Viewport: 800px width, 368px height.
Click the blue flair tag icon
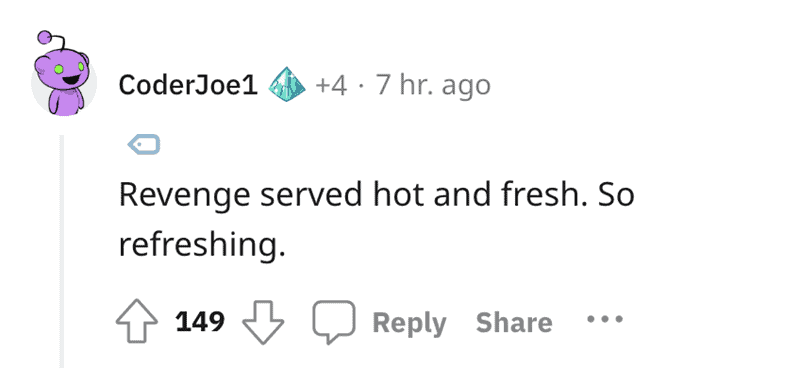pos(144,145)
